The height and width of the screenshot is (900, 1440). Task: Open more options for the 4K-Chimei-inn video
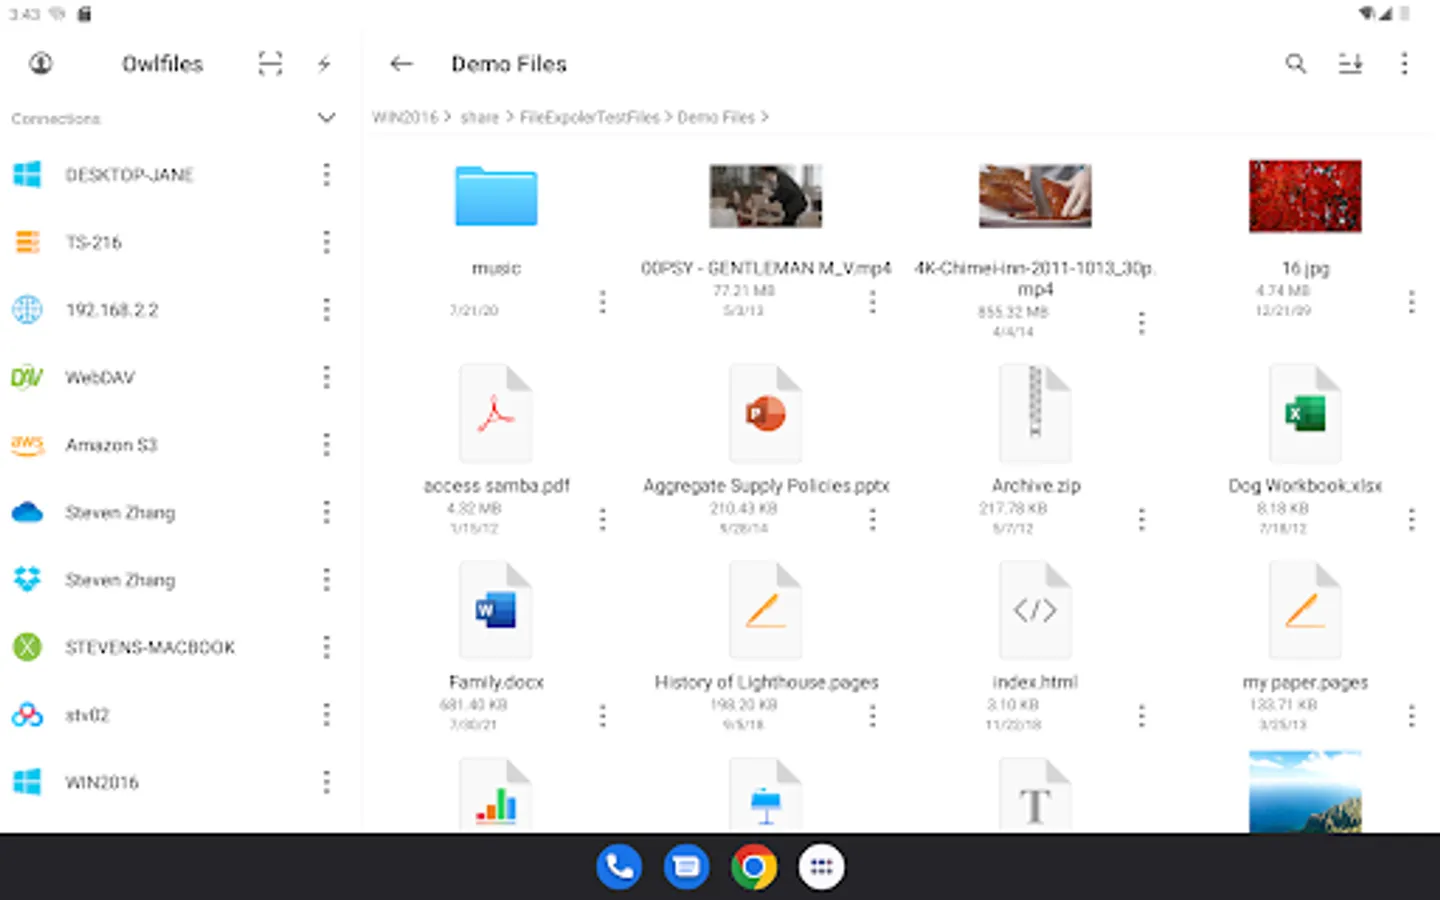tap(1141, 323)
